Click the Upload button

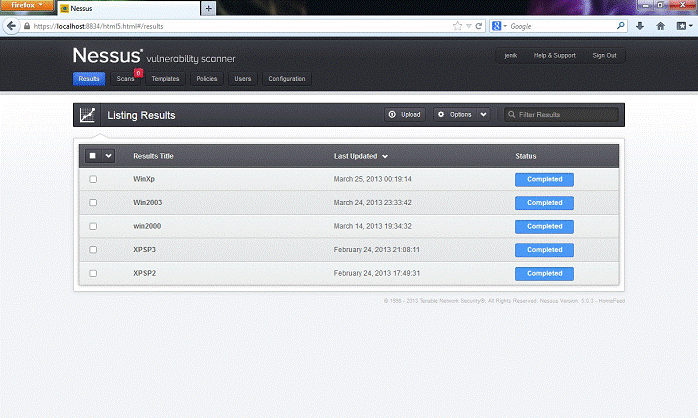(x=405, y=114)
